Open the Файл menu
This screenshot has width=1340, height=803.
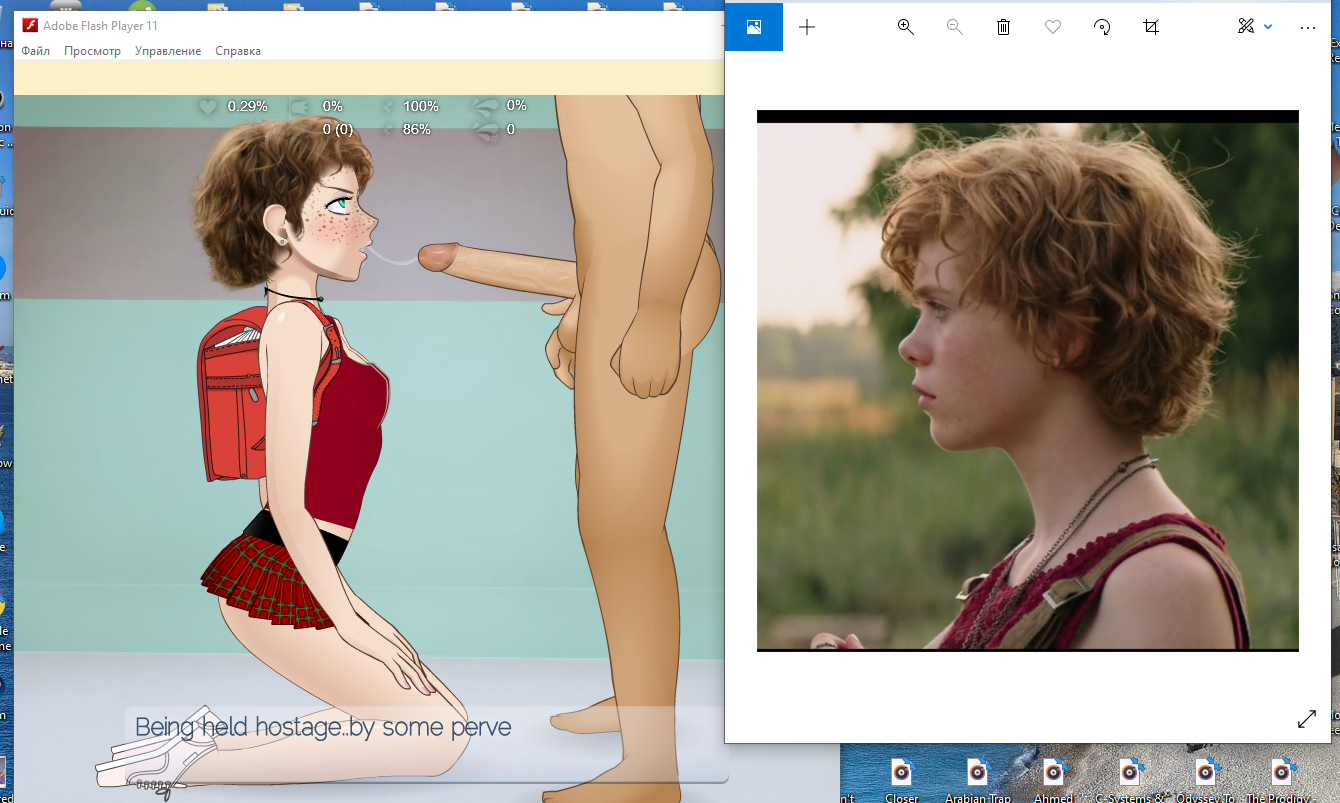pyautogui.click(x=34, y=50)
